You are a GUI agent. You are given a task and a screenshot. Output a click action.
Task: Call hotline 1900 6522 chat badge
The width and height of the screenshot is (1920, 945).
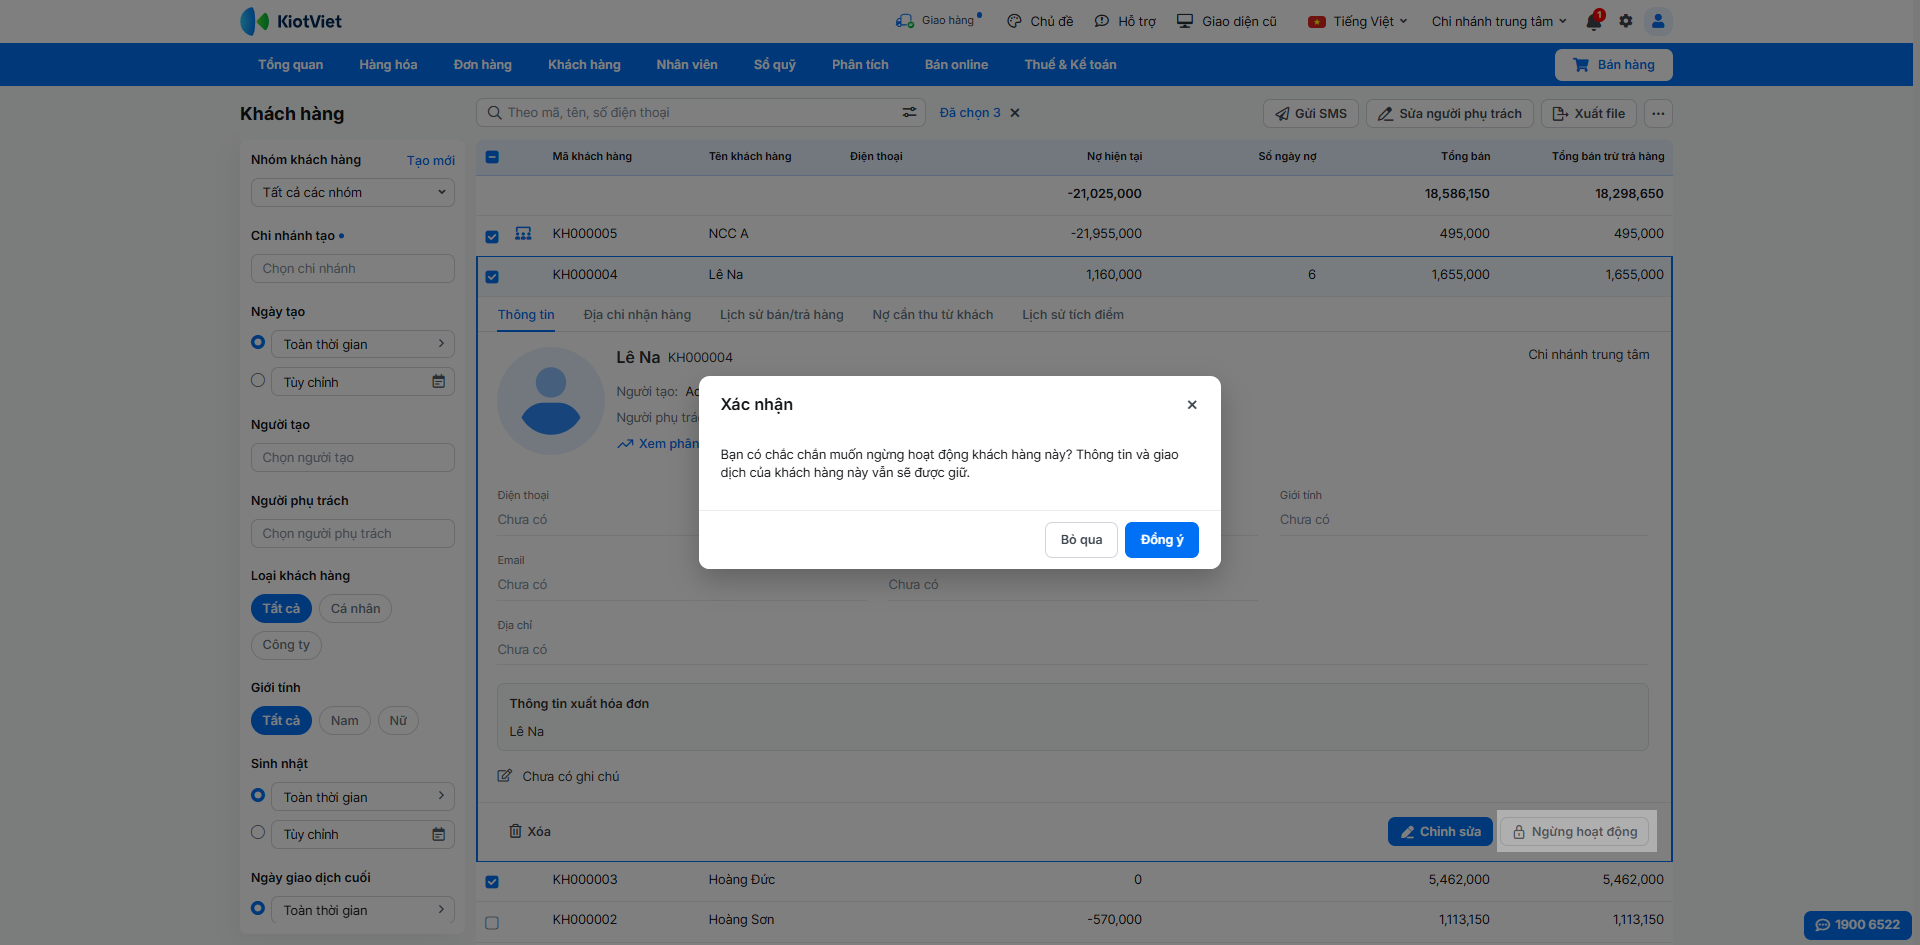click(x=1858, y=925)
